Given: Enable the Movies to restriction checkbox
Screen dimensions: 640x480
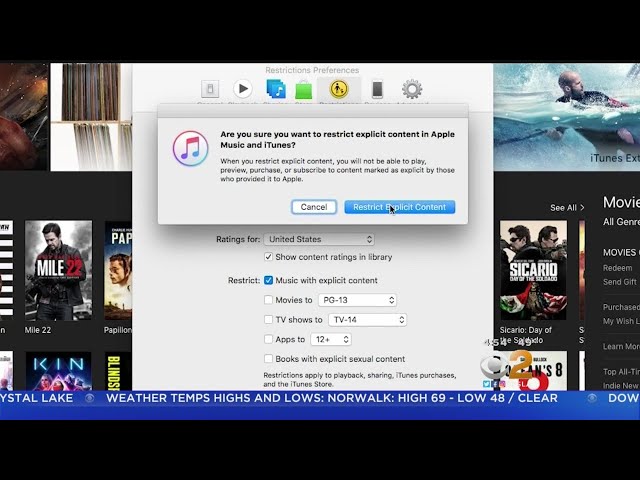Looking at the screenshot, I should pyautogui.click(x=268, y=300).
